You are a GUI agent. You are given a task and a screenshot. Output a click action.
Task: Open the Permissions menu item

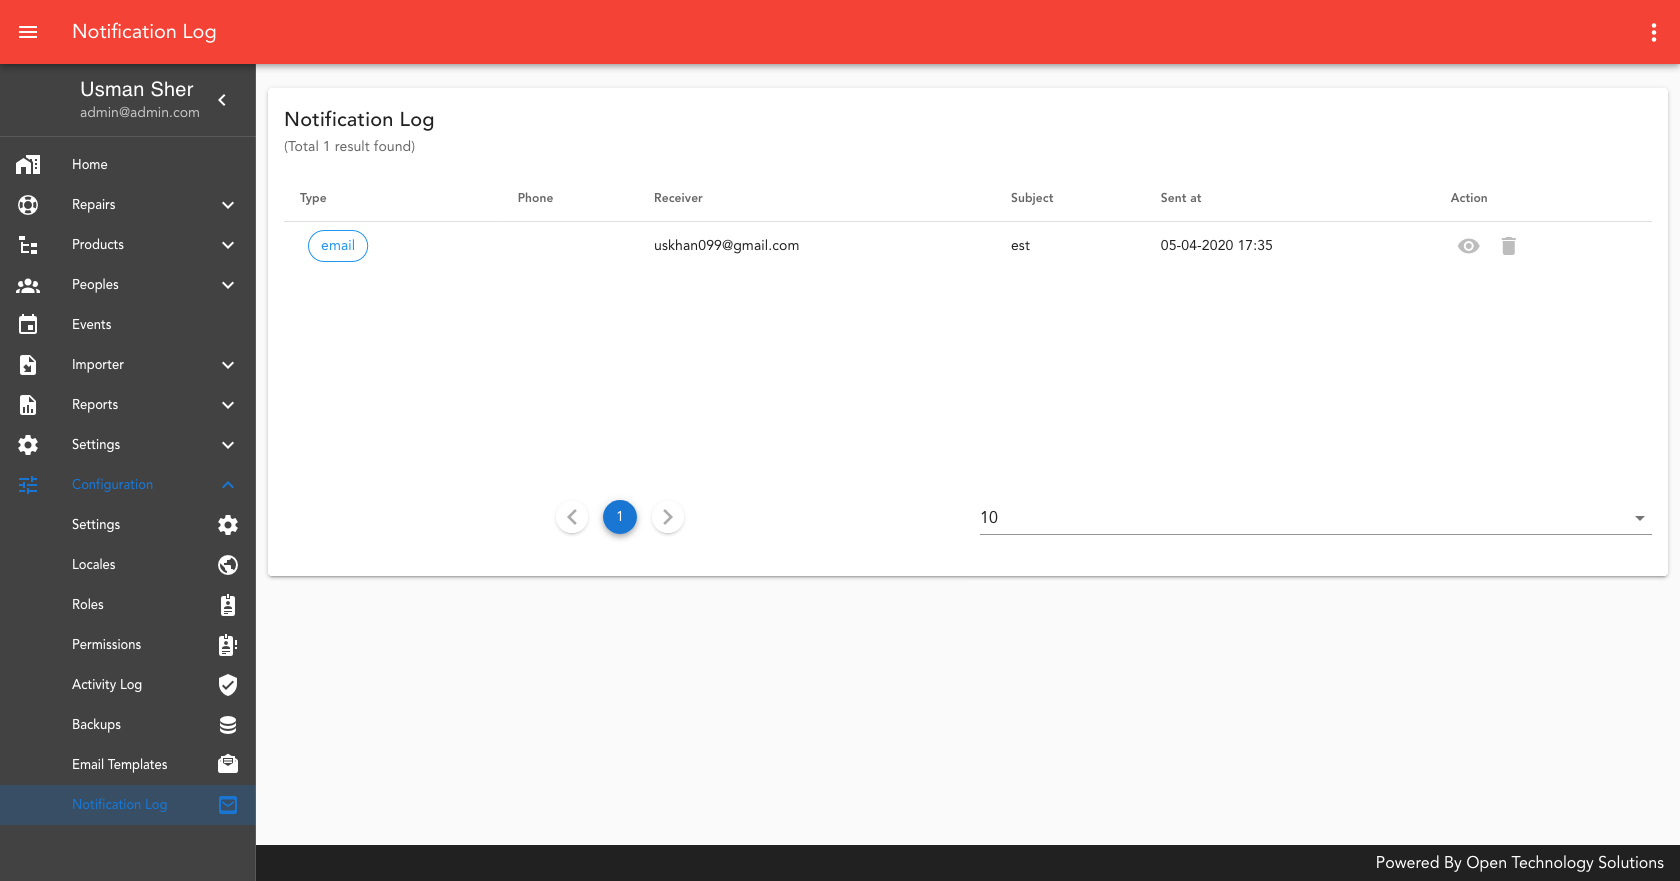128,645
